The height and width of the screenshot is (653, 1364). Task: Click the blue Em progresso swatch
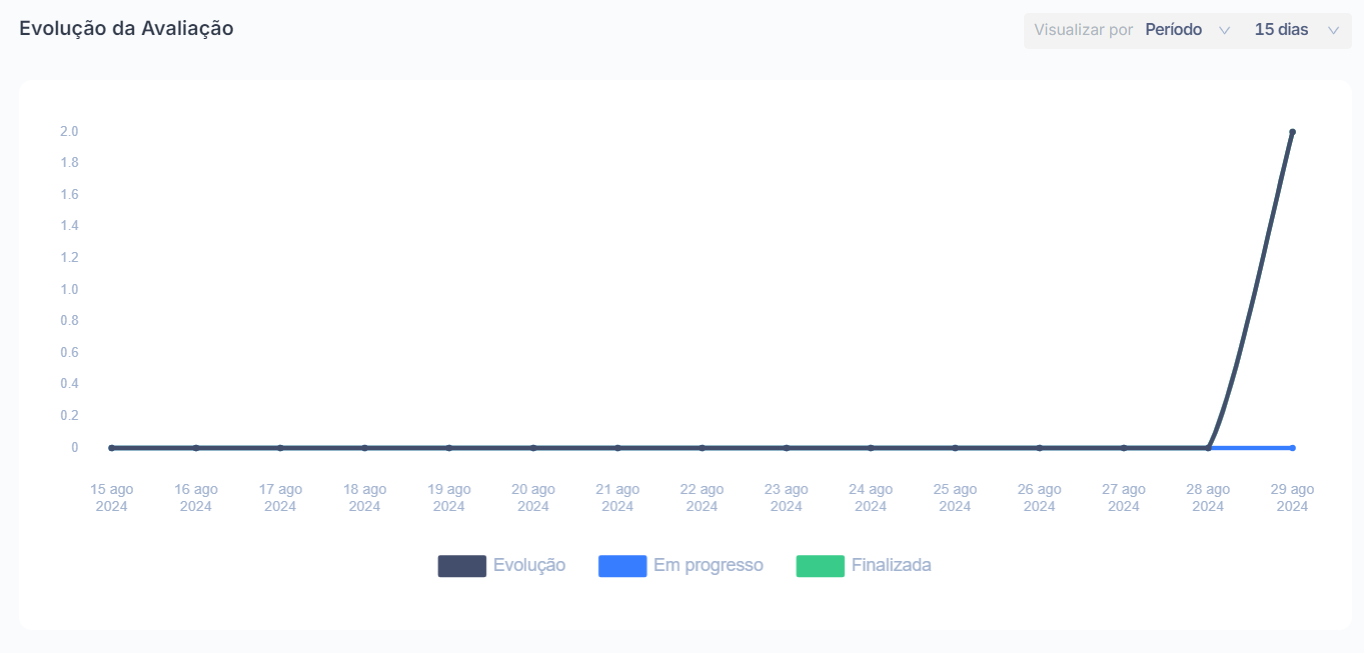[x=622, y=566]
